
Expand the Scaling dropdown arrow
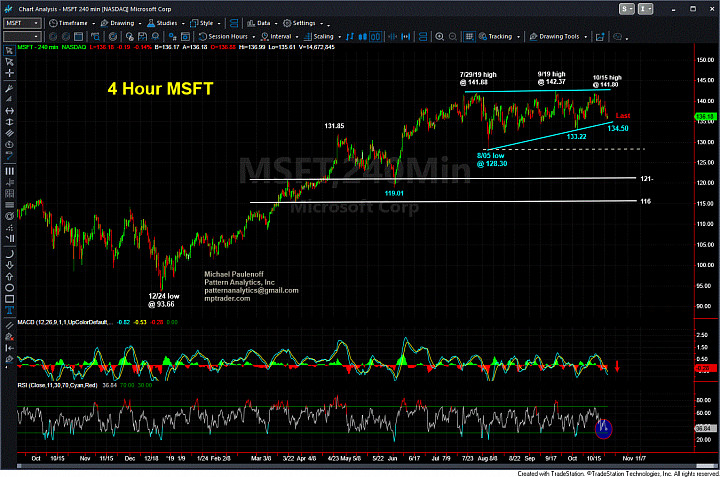(x=339, y=37)
